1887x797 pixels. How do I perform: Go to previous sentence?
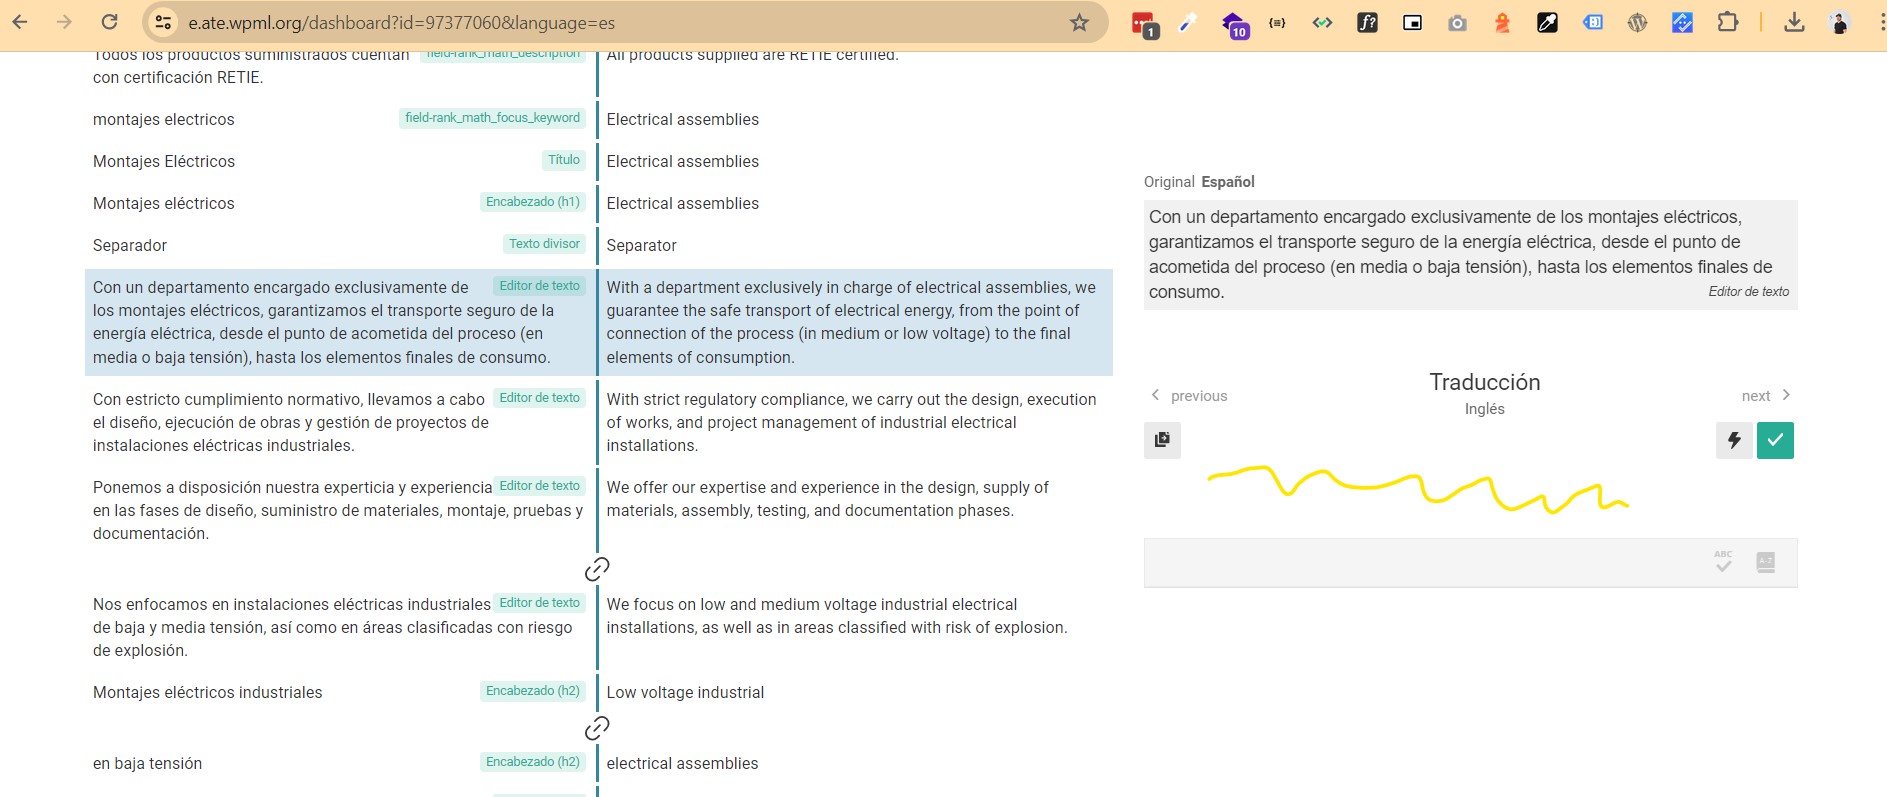pyautogui.click(x=1189, y=395)
